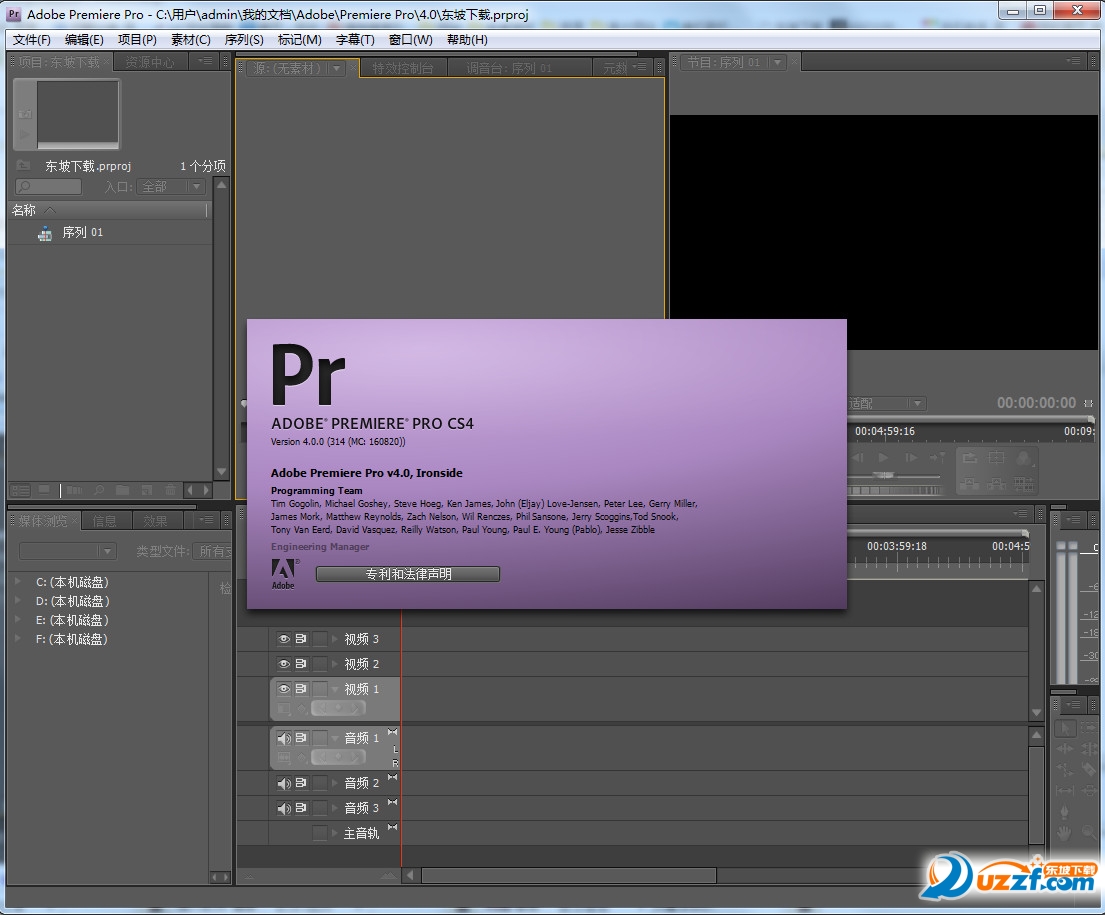Open 文件(F) menu

pyautogui.click(x=32, y=39)
